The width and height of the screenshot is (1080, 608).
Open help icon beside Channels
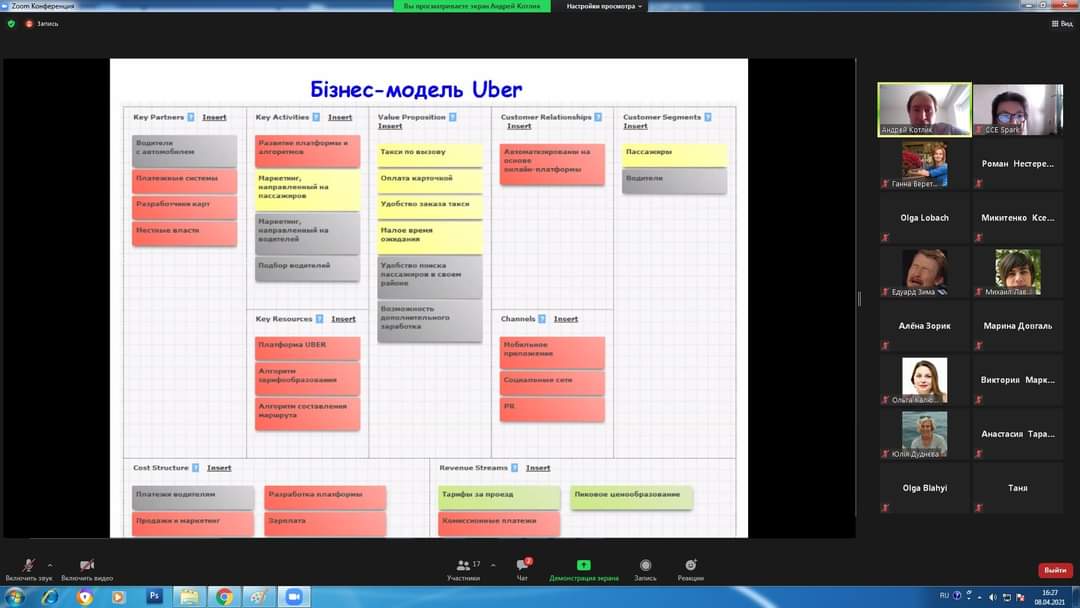(x=542, y=319)
